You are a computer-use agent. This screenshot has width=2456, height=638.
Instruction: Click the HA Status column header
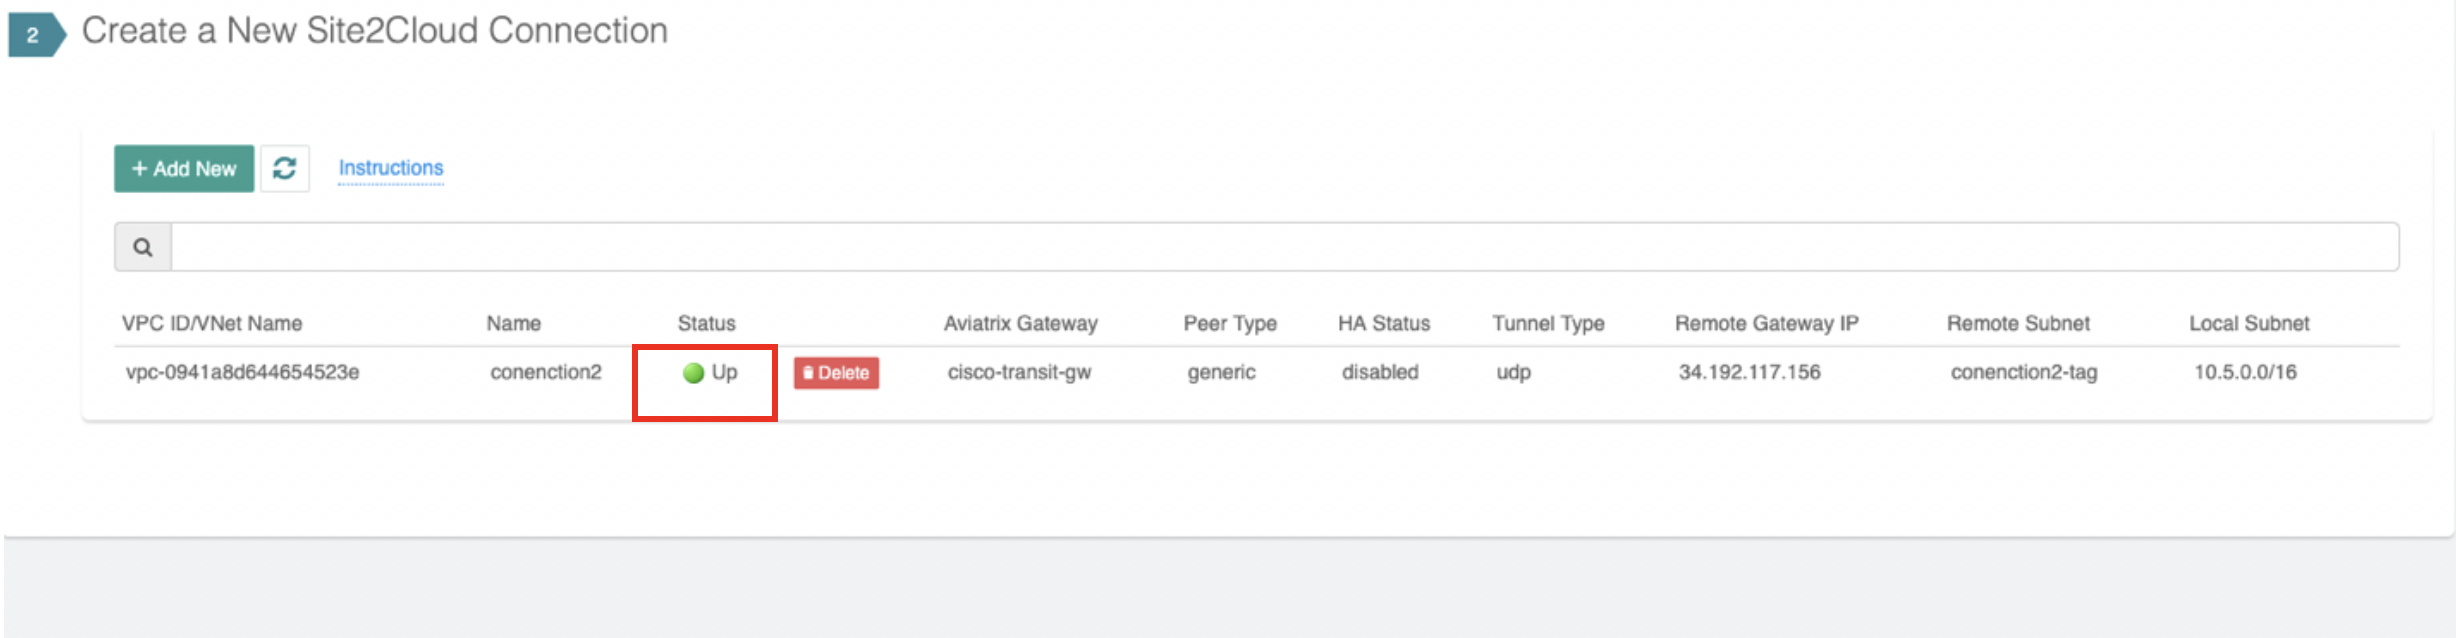pyautogui.click(x=1383, y=324)
